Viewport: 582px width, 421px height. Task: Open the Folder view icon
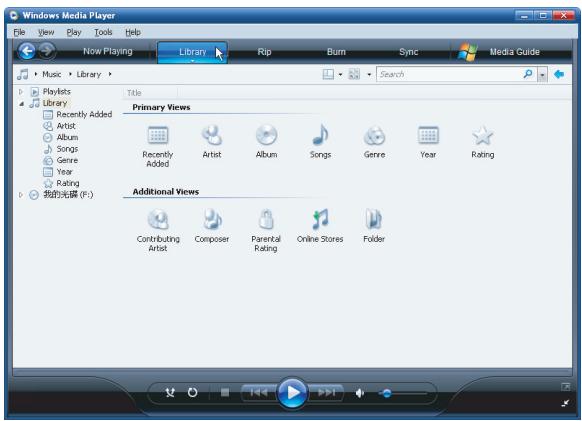[374, 219]
